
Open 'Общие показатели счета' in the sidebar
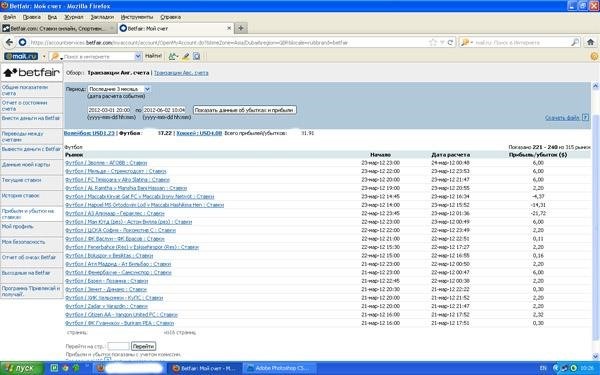(25, 90)
